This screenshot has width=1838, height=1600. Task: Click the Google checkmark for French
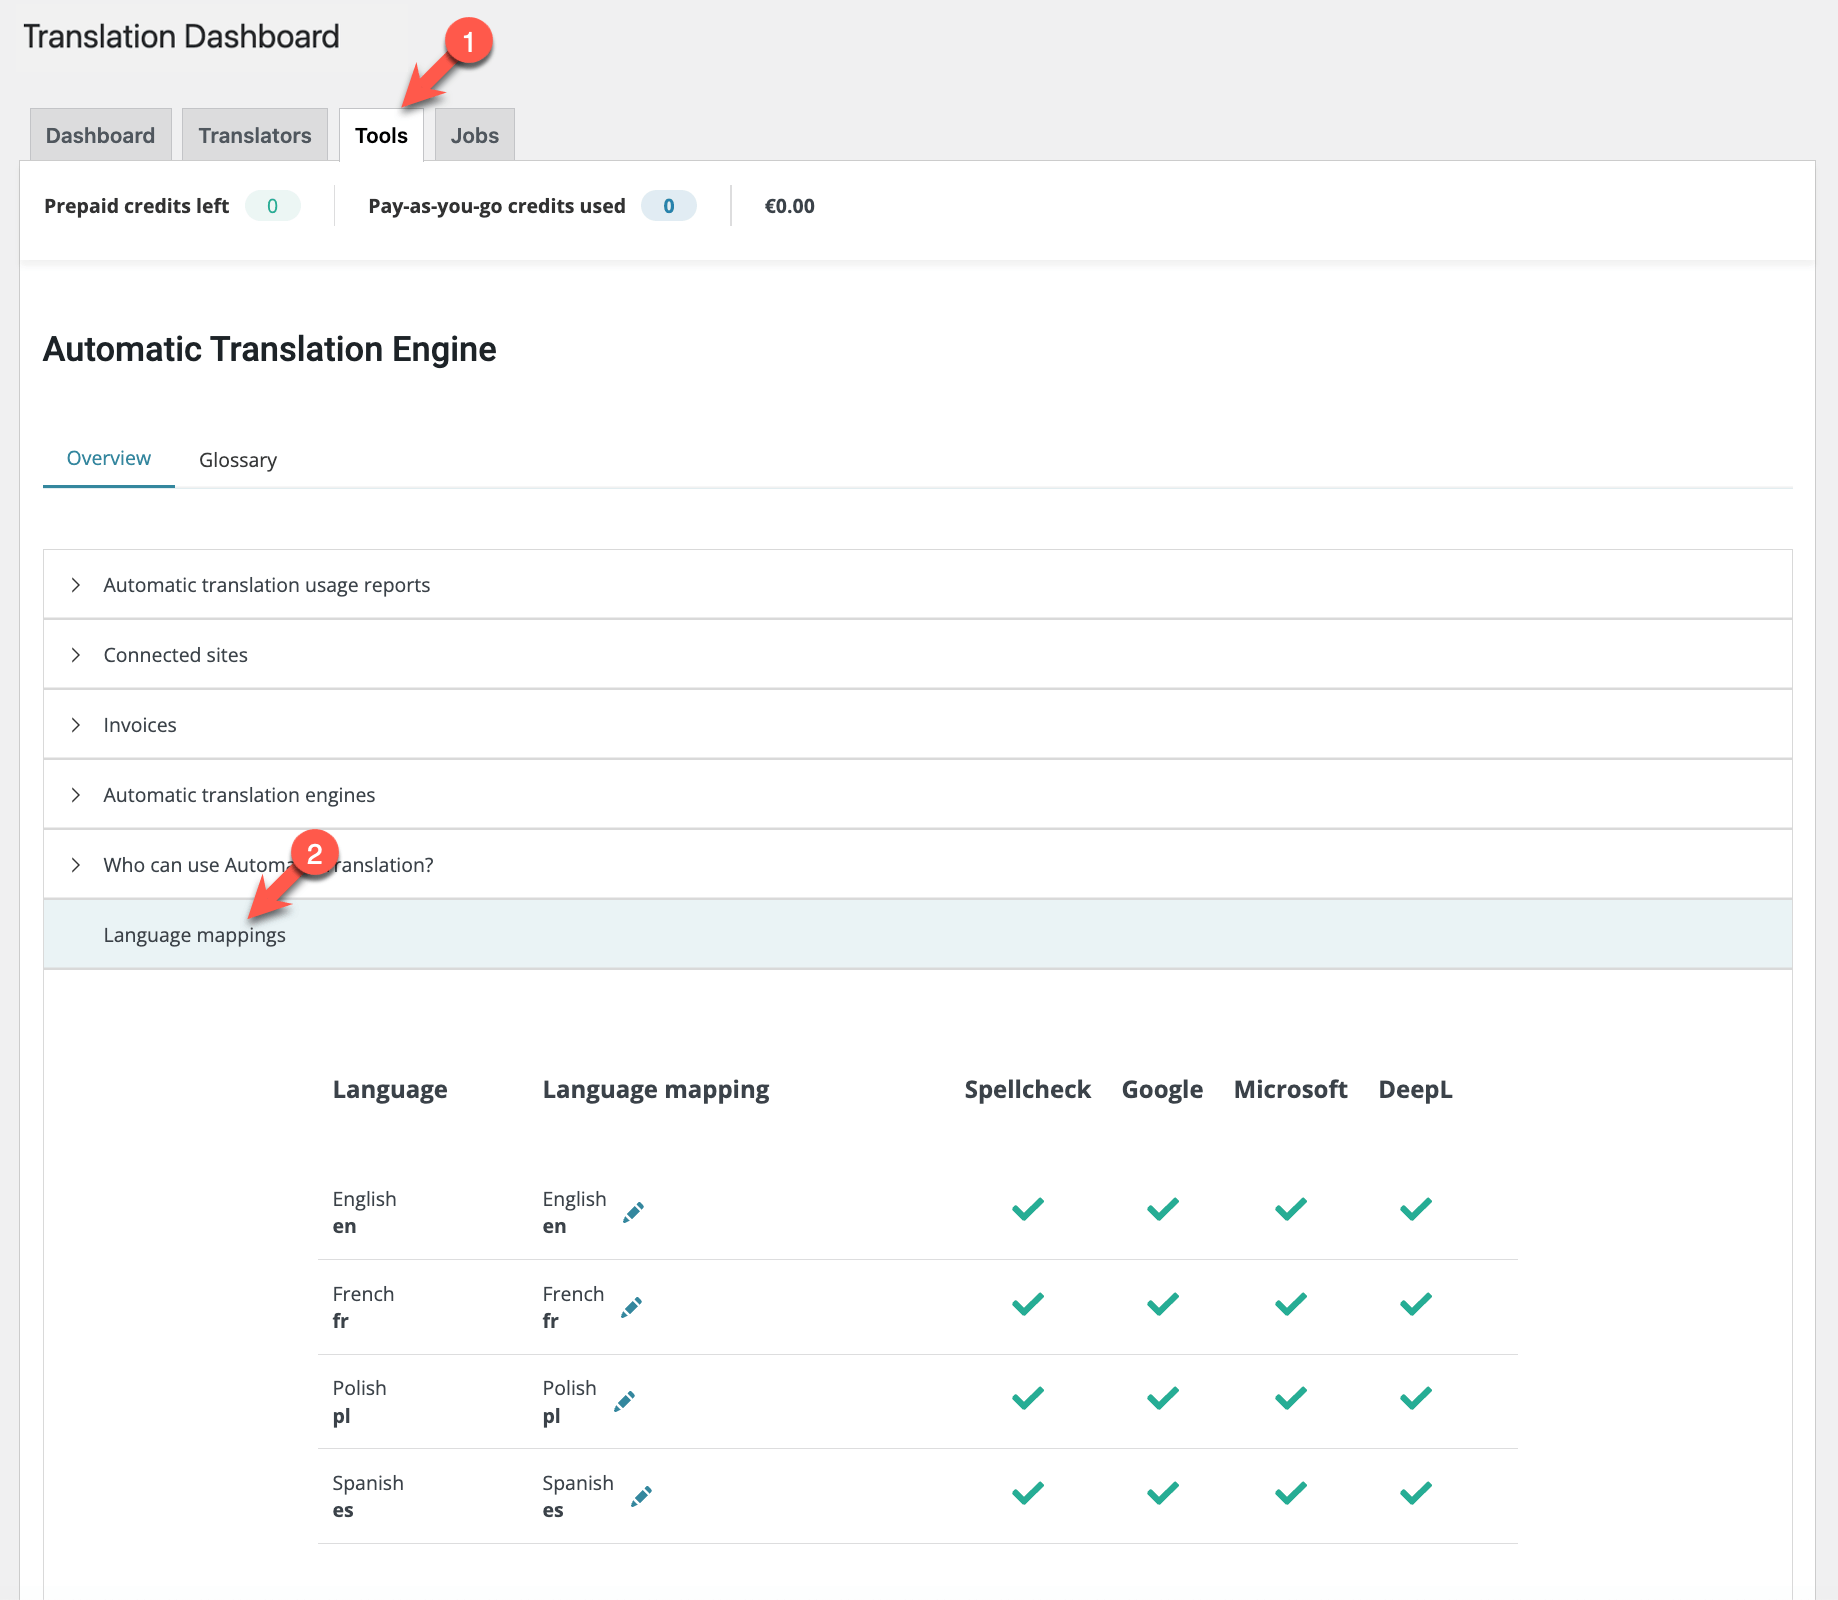(1162, 1304)
